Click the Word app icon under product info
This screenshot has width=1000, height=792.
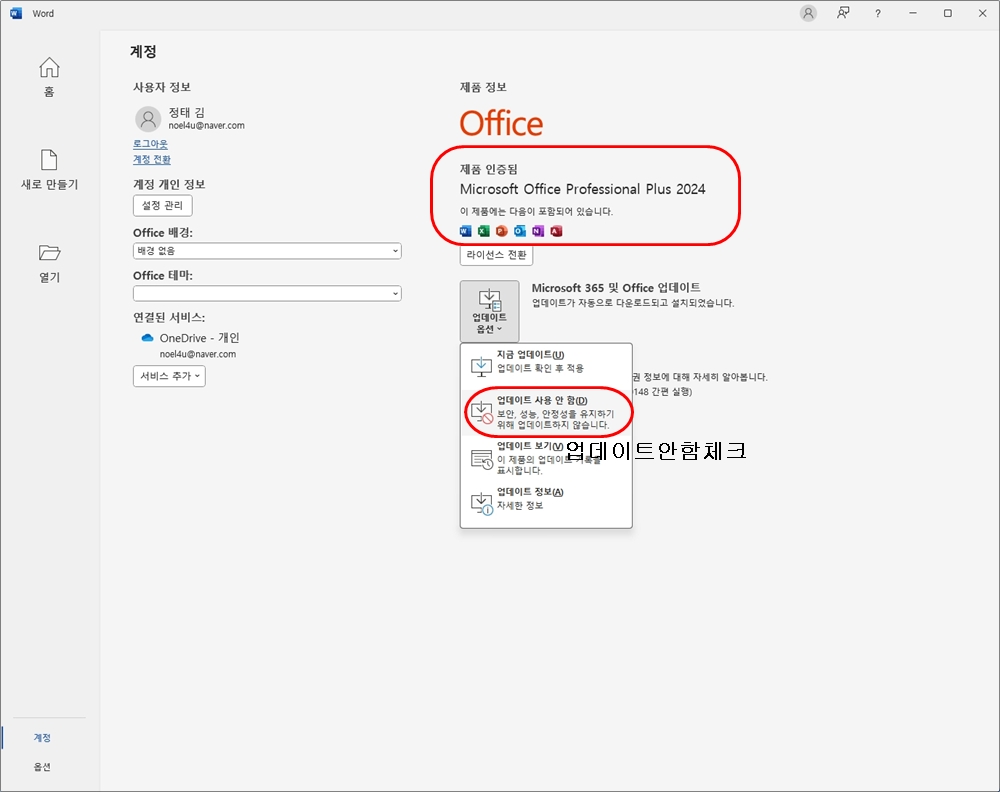tap(465, 231)
